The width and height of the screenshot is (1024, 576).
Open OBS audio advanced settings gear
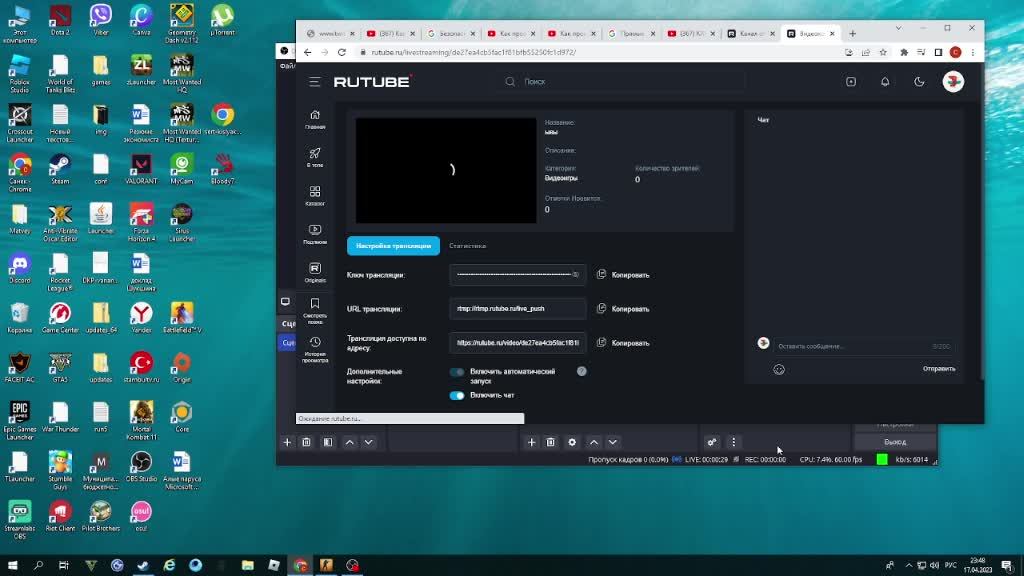pos(712,442)
